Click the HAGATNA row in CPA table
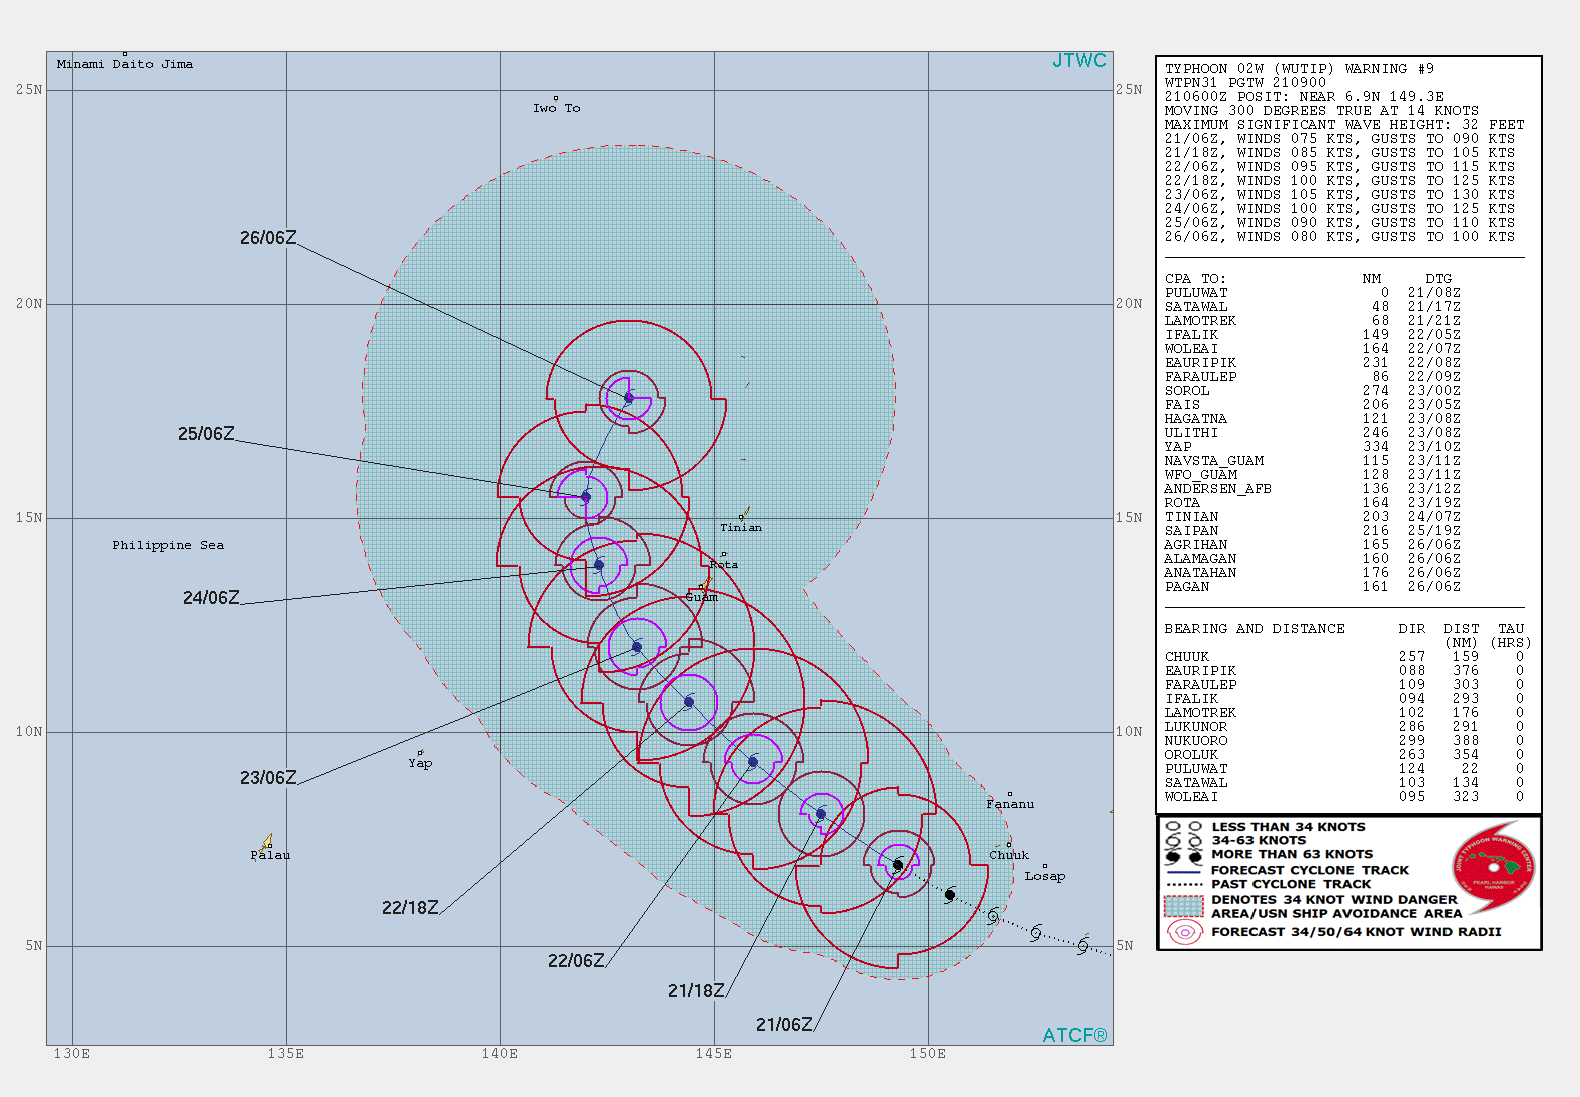The width and height of the screenshot is (1580, 1097). coord(1313,419)
